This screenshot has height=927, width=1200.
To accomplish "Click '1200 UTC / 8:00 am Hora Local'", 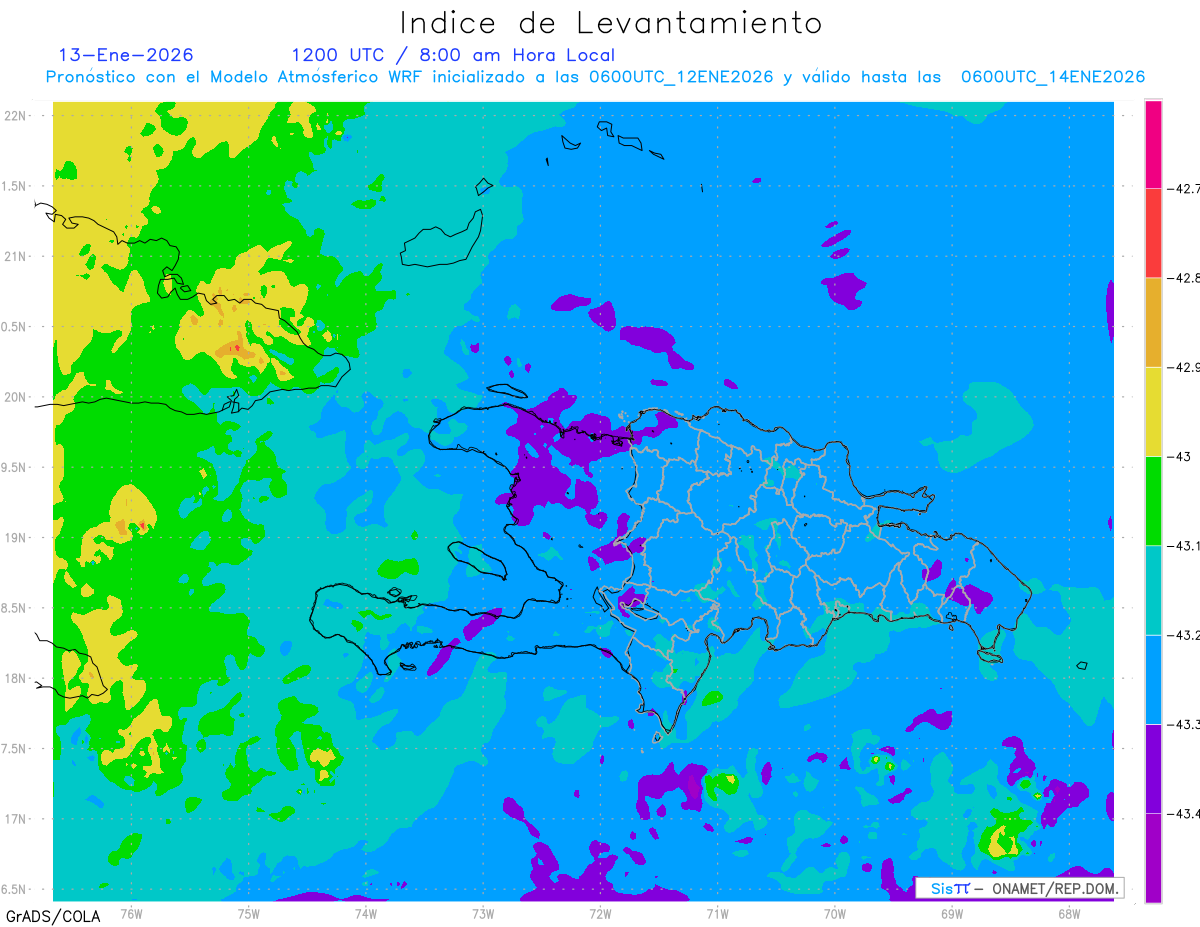I will [x=453, y=55].
